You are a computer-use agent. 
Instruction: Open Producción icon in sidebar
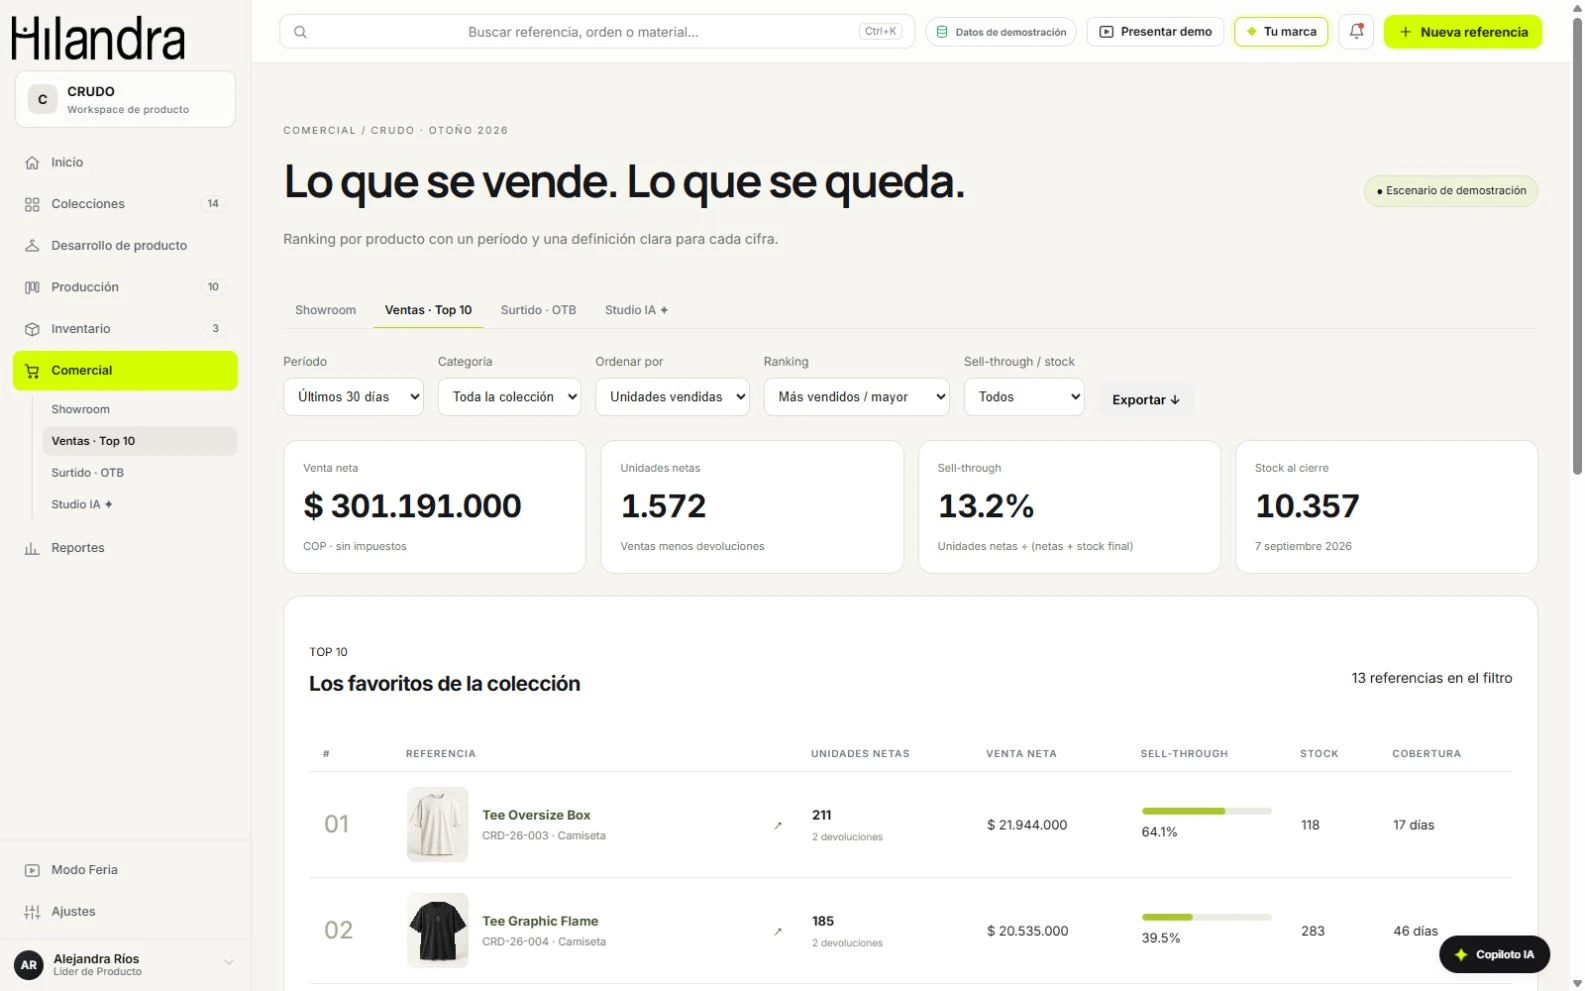coord(32,287)
